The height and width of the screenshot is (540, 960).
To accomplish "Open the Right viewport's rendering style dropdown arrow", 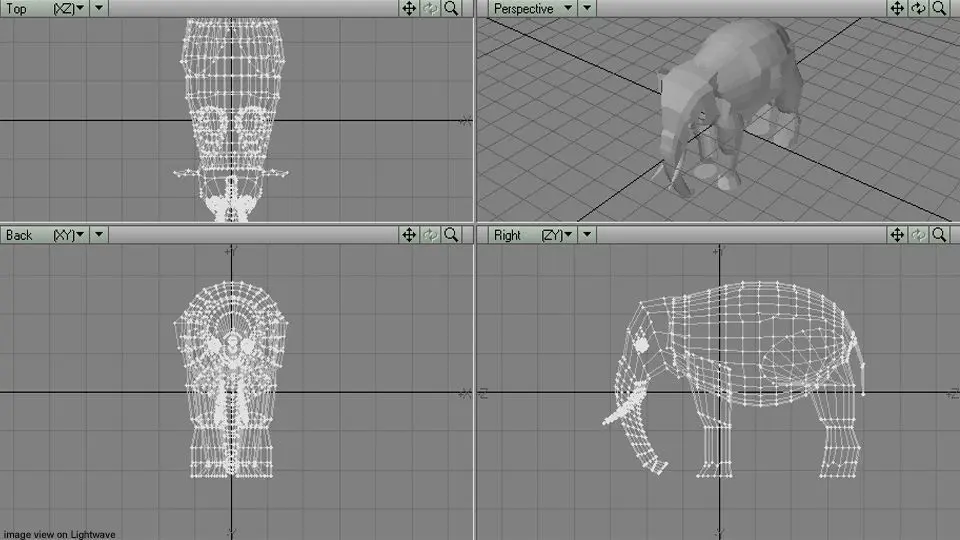I will tap(587, 235).
